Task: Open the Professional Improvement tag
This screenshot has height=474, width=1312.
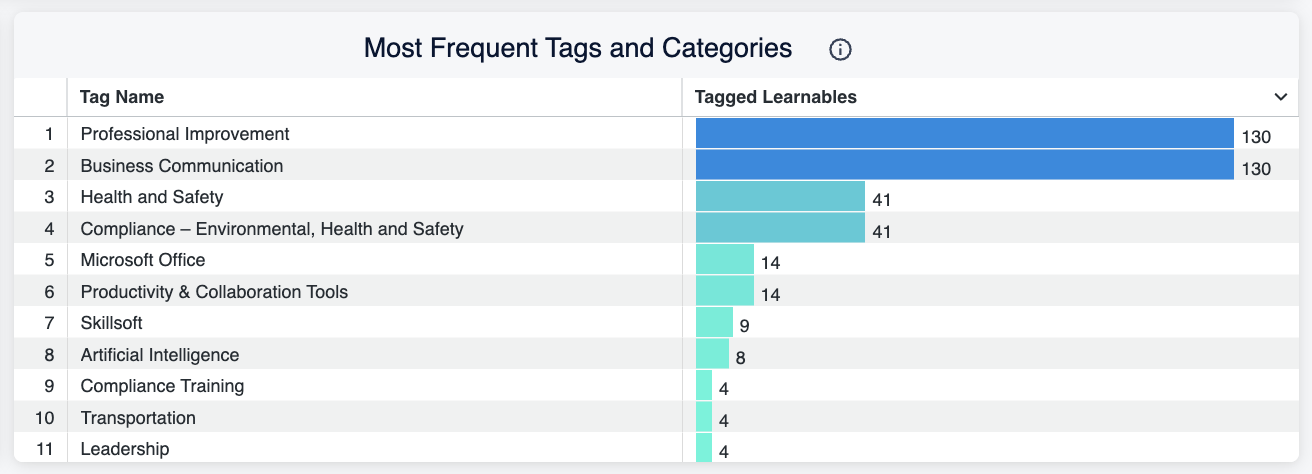Action: tap(185, 133)
